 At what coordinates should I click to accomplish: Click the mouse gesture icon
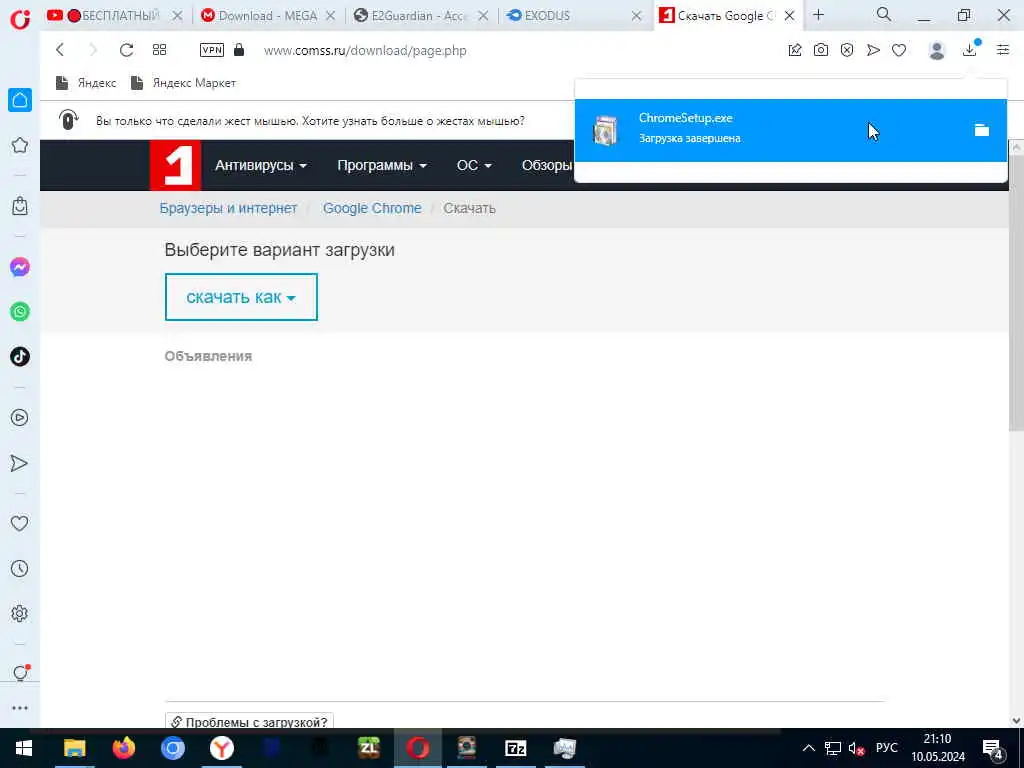69,120
